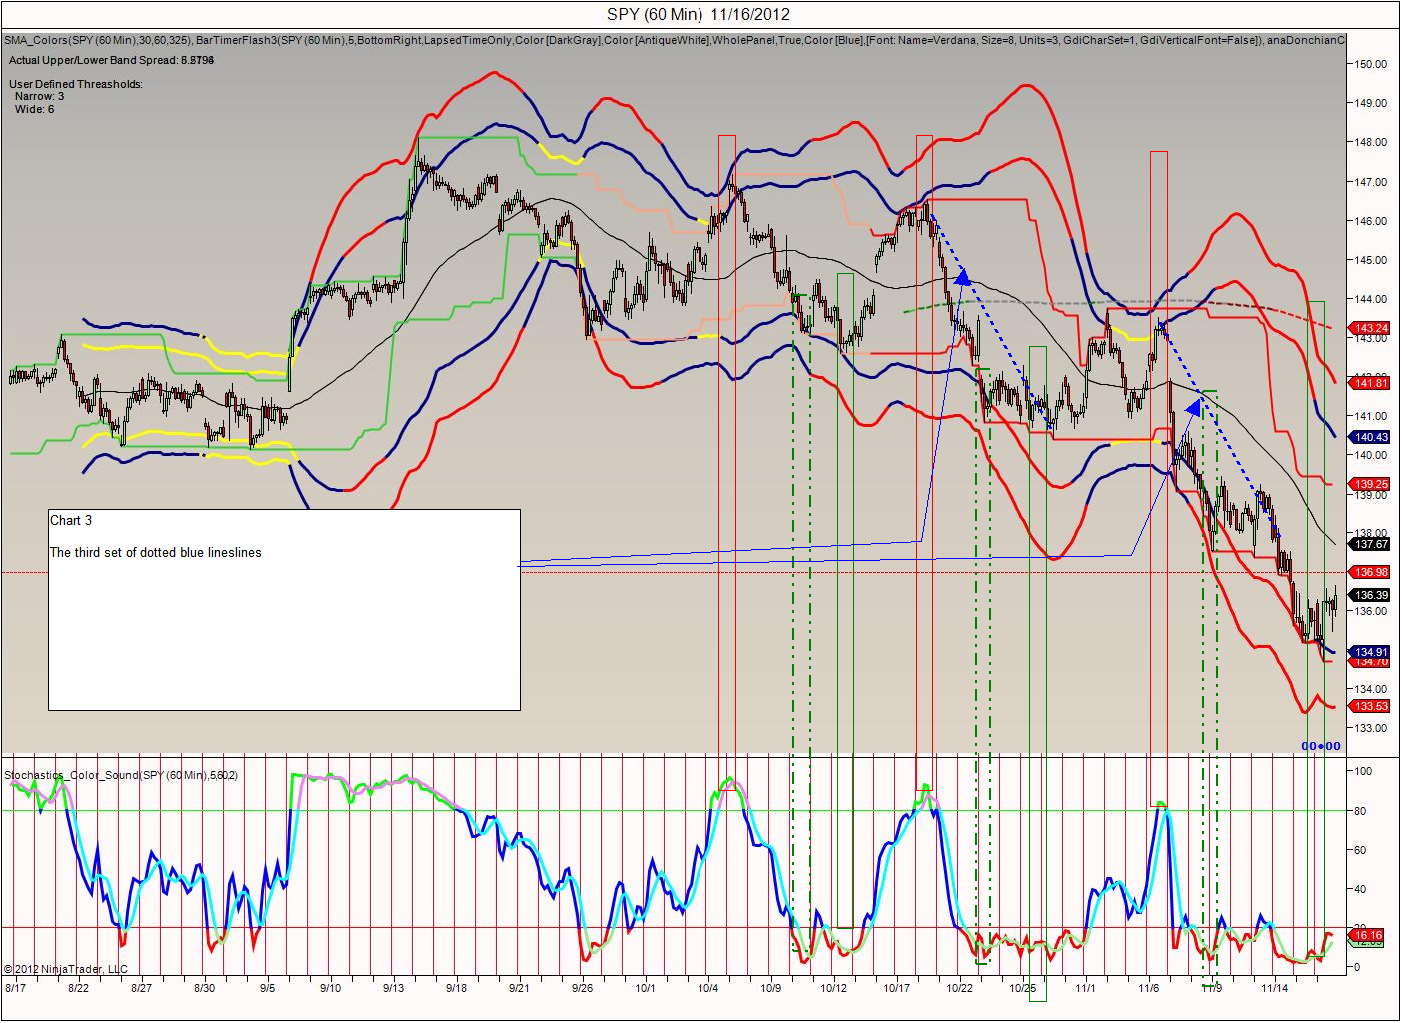Click the red 139.25 price marker
Image resolution: width=1402 pixels, height=1023 pixels.
click(1370, 484)
